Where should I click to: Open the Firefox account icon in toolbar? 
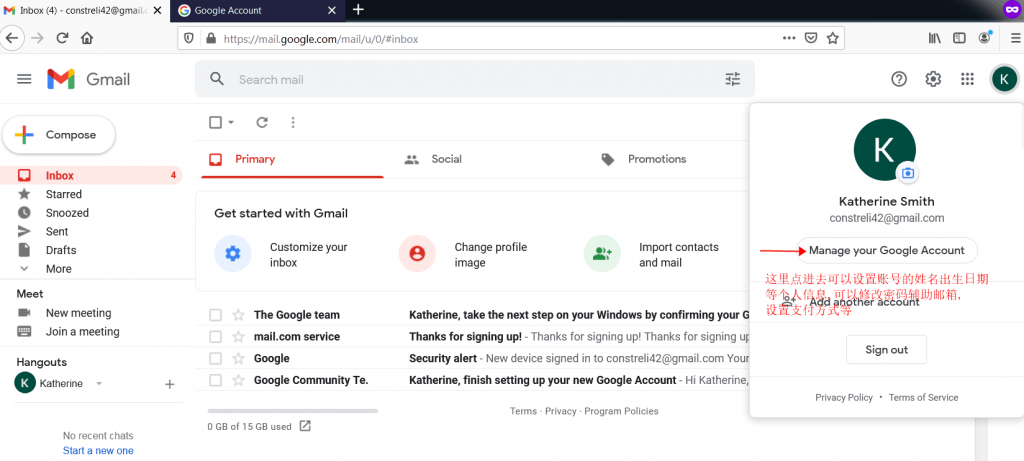click(984, 38)
